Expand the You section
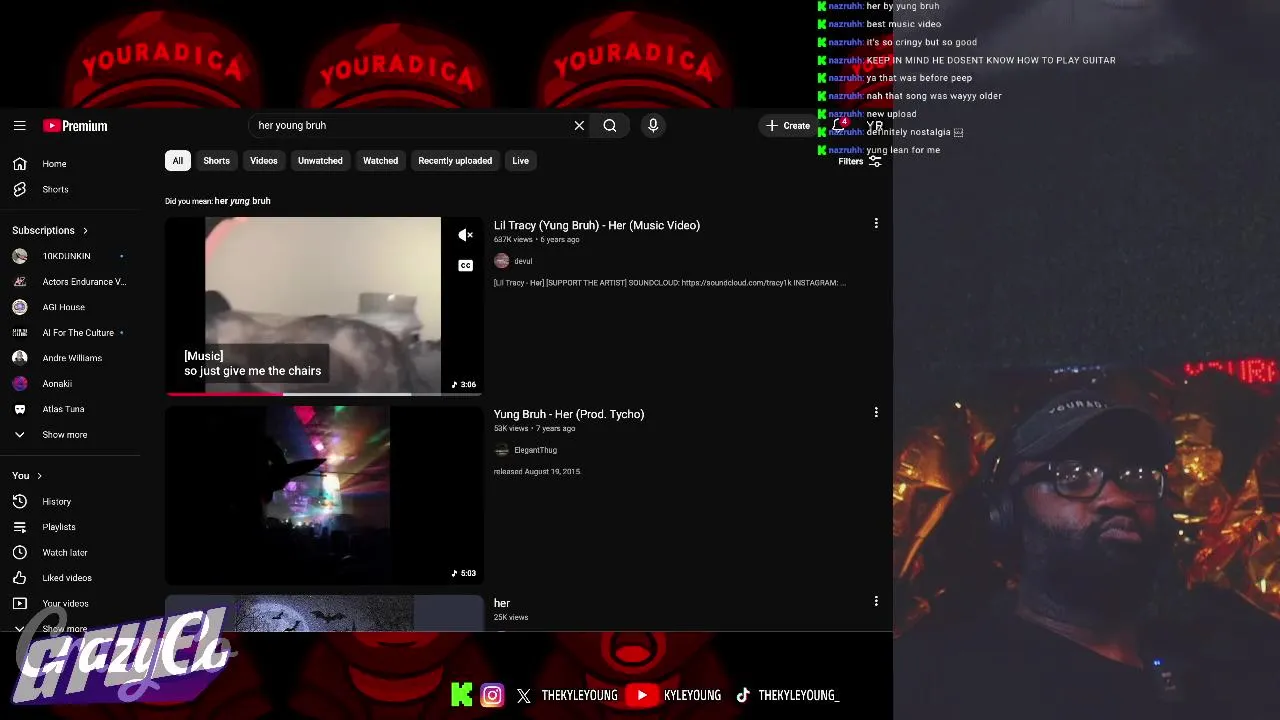1280x720 pixels. [x=27, y=476]
